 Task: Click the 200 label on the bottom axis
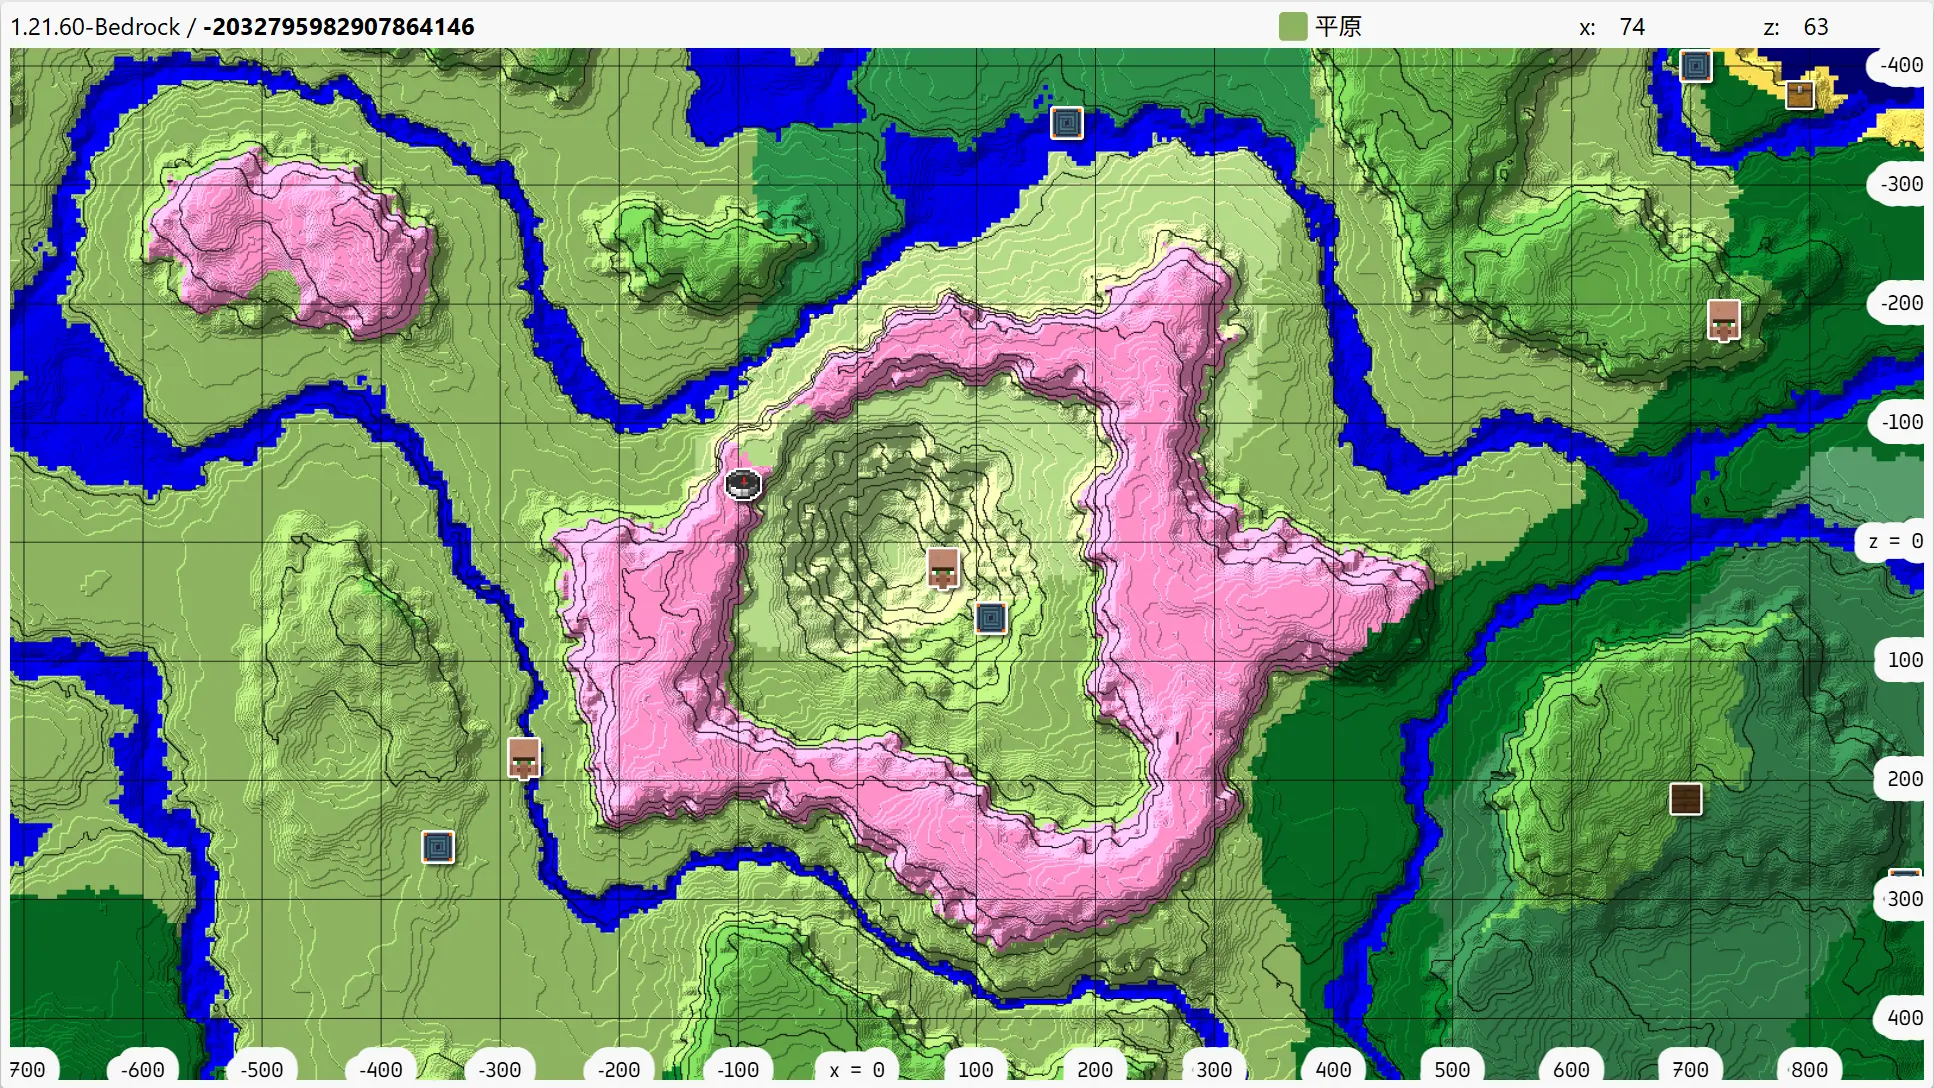pos(1095,1069)
